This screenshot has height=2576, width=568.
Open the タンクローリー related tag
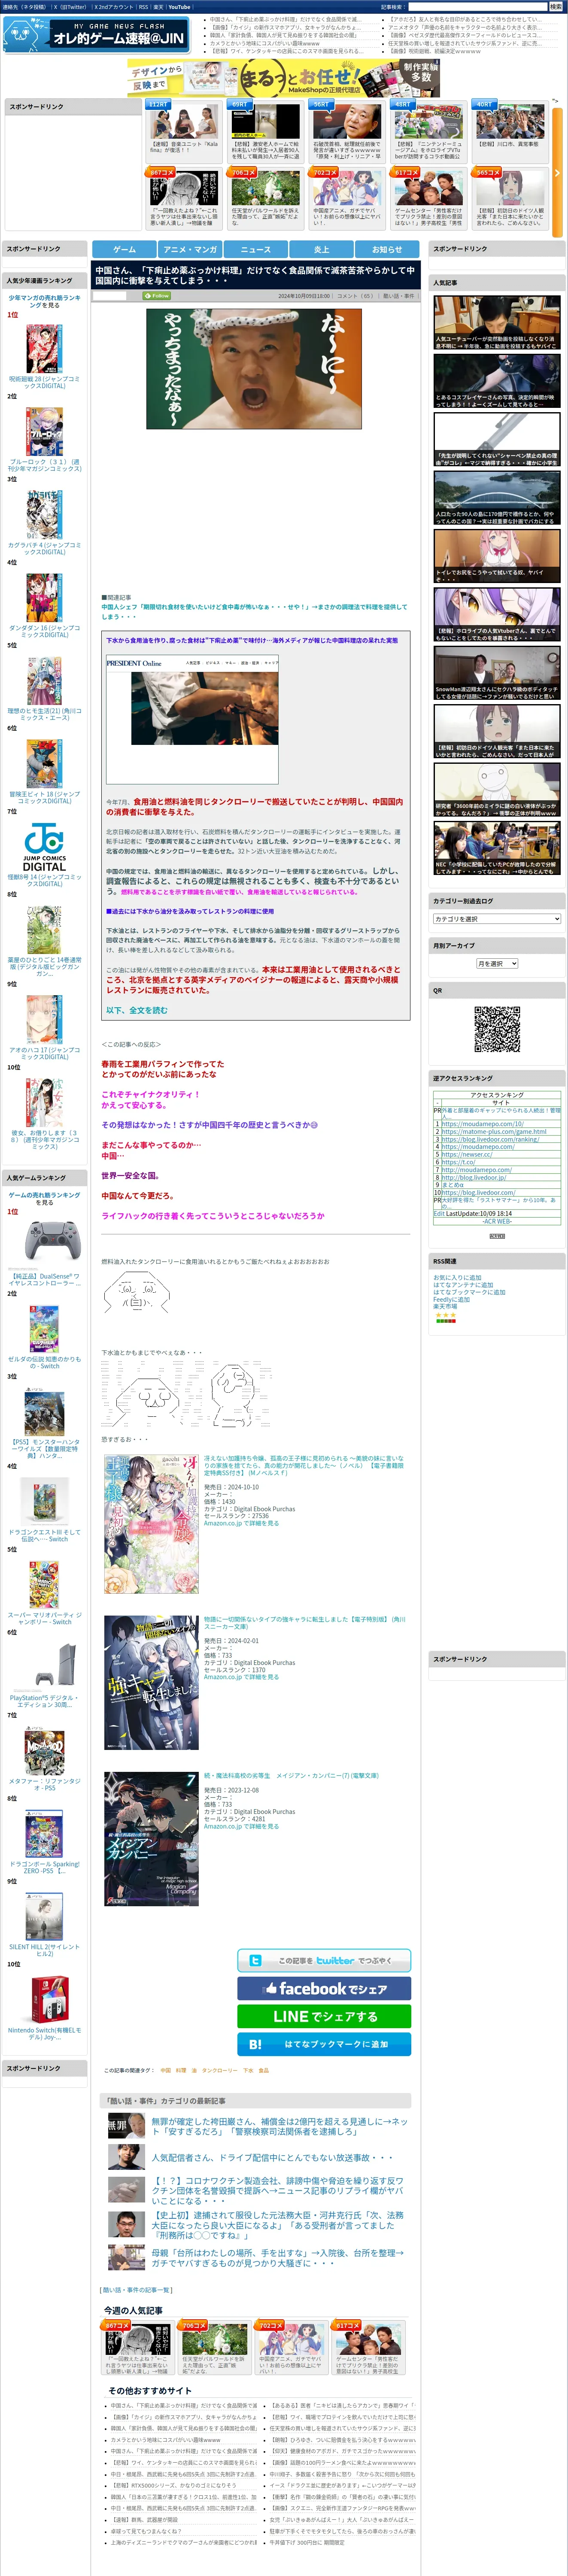[219, 2070]
